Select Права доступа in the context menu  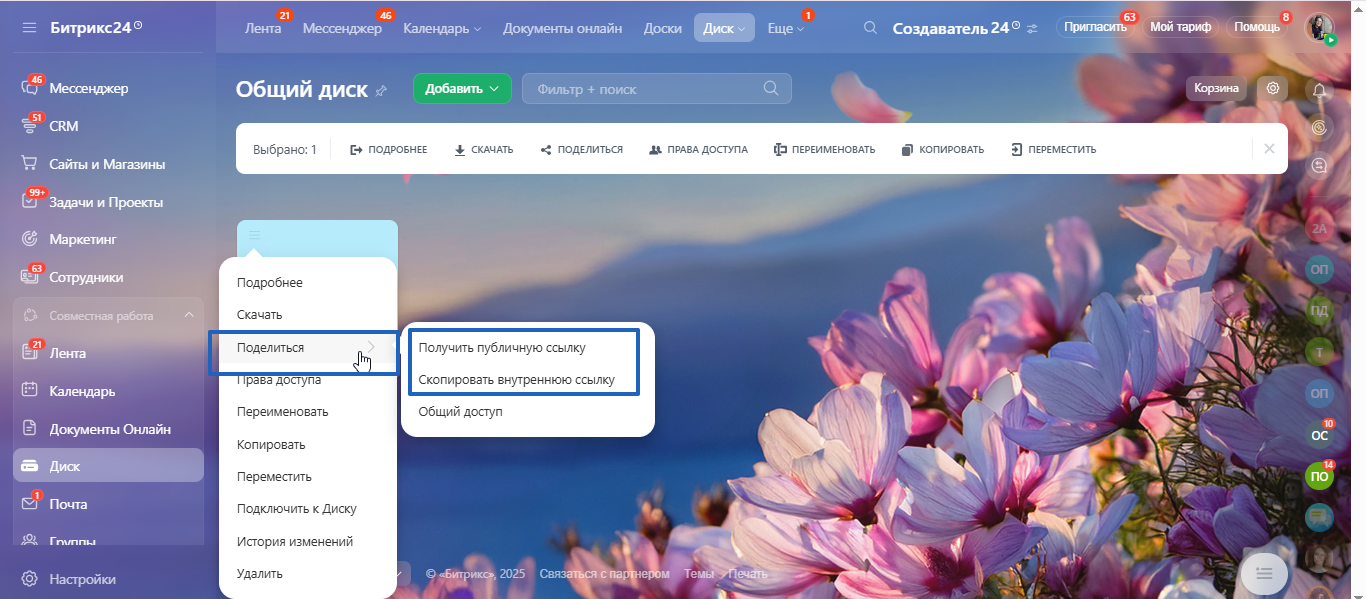point(279,380)
